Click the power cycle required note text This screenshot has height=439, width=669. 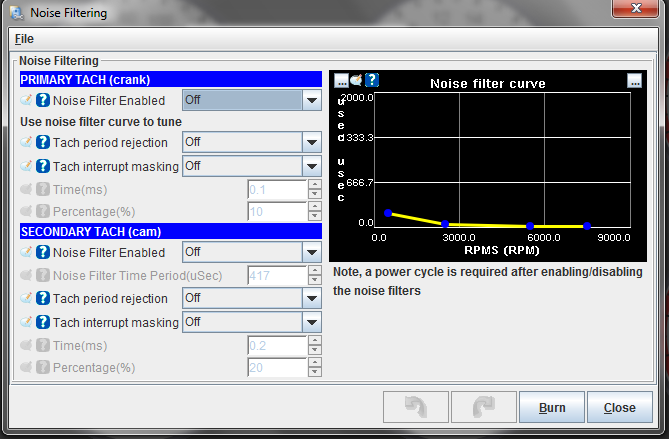tap(488, 281)
